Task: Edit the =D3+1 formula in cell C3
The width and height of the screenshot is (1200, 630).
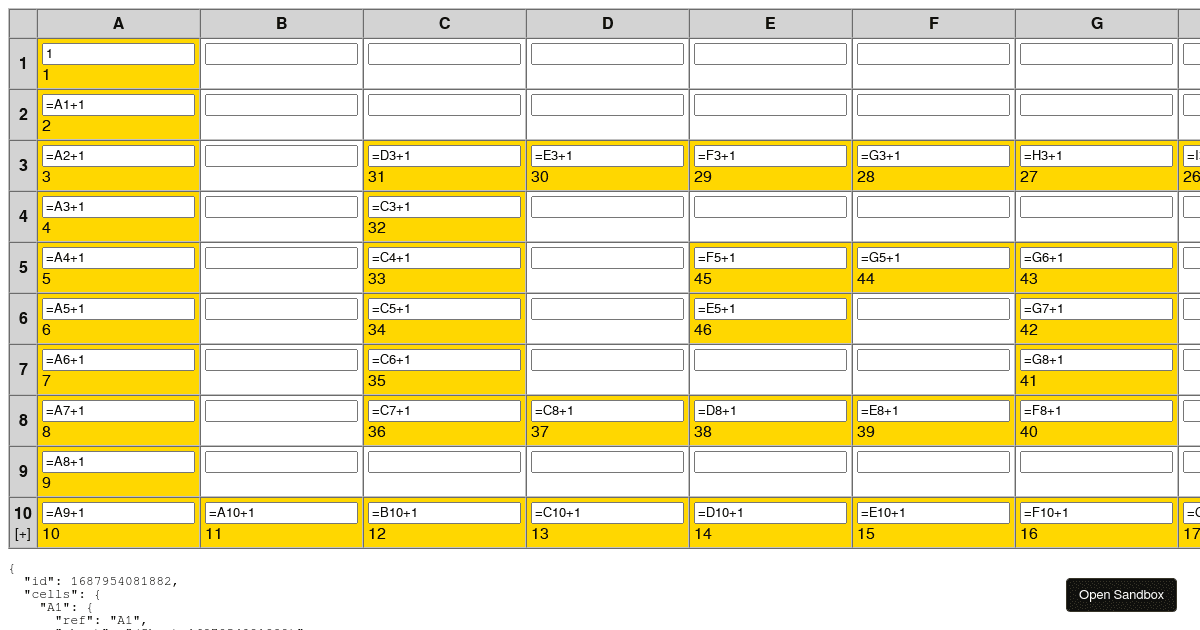Action: [x=444, y=155]
